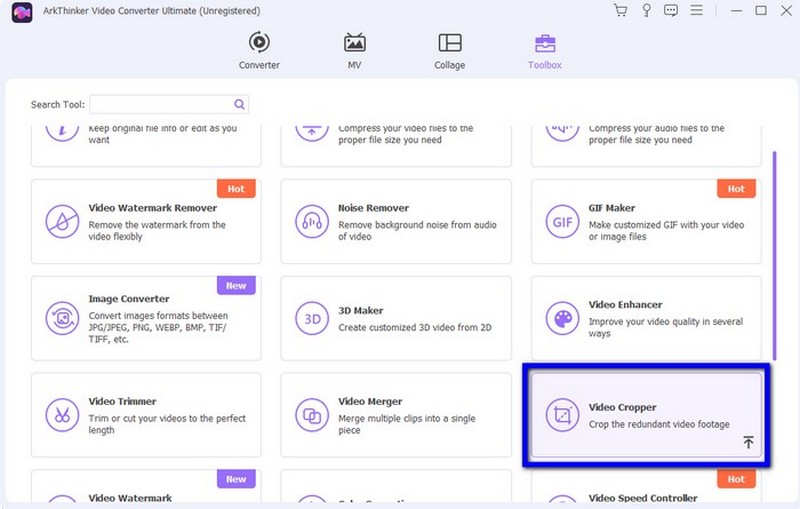
Task: Click the Video Cropper crop icon
Action: click(562, 415)
